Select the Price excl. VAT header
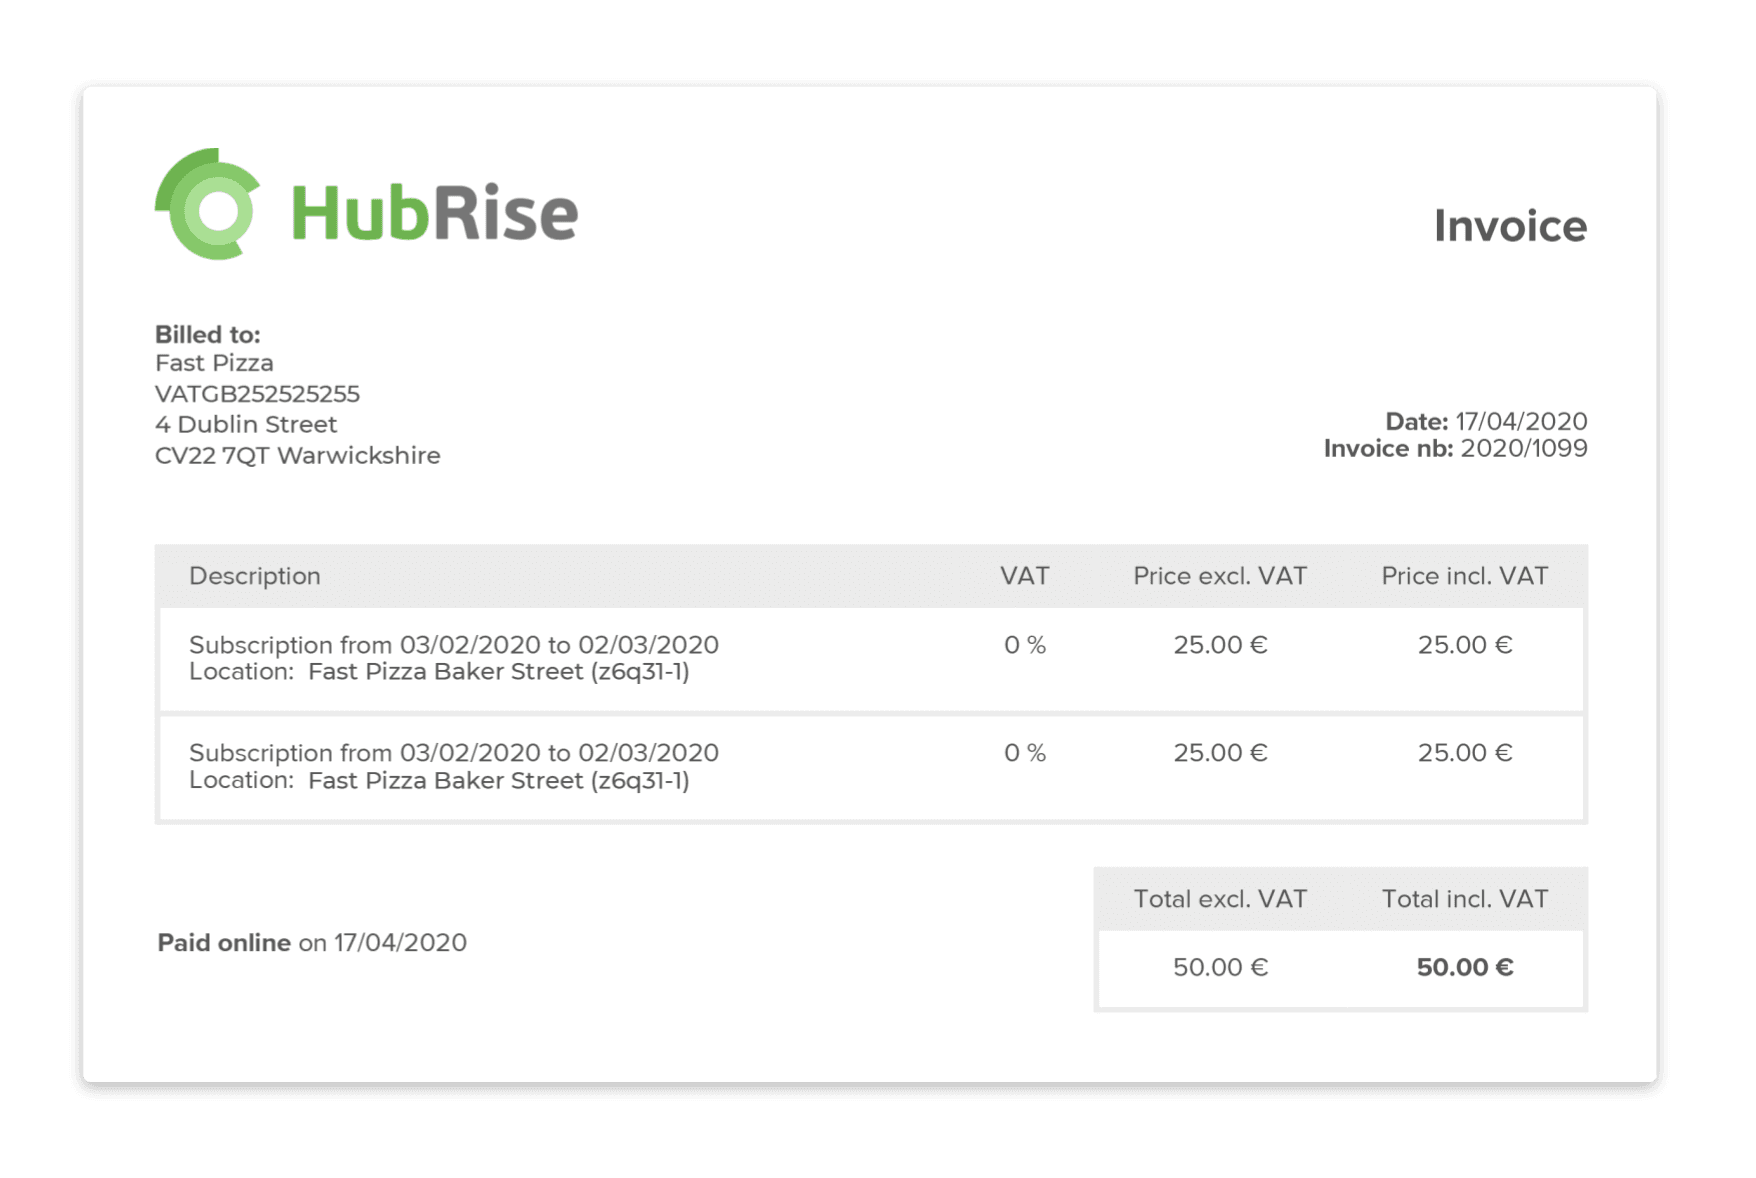1756x1178 pixels. tap(1219, 575)
